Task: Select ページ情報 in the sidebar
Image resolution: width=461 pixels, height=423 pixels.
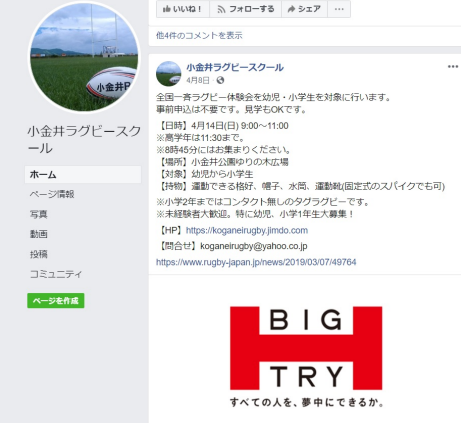Action: pos(52,194)
